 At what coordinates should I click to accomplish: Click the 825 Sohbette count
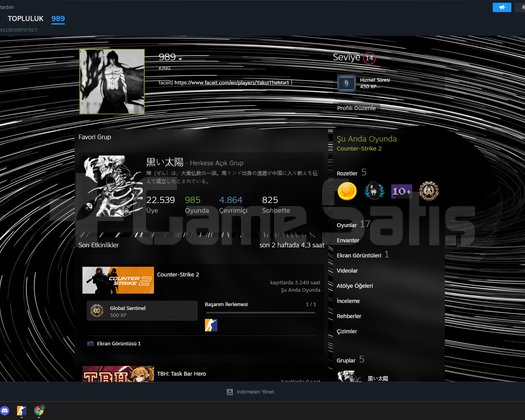coord(276,204)
